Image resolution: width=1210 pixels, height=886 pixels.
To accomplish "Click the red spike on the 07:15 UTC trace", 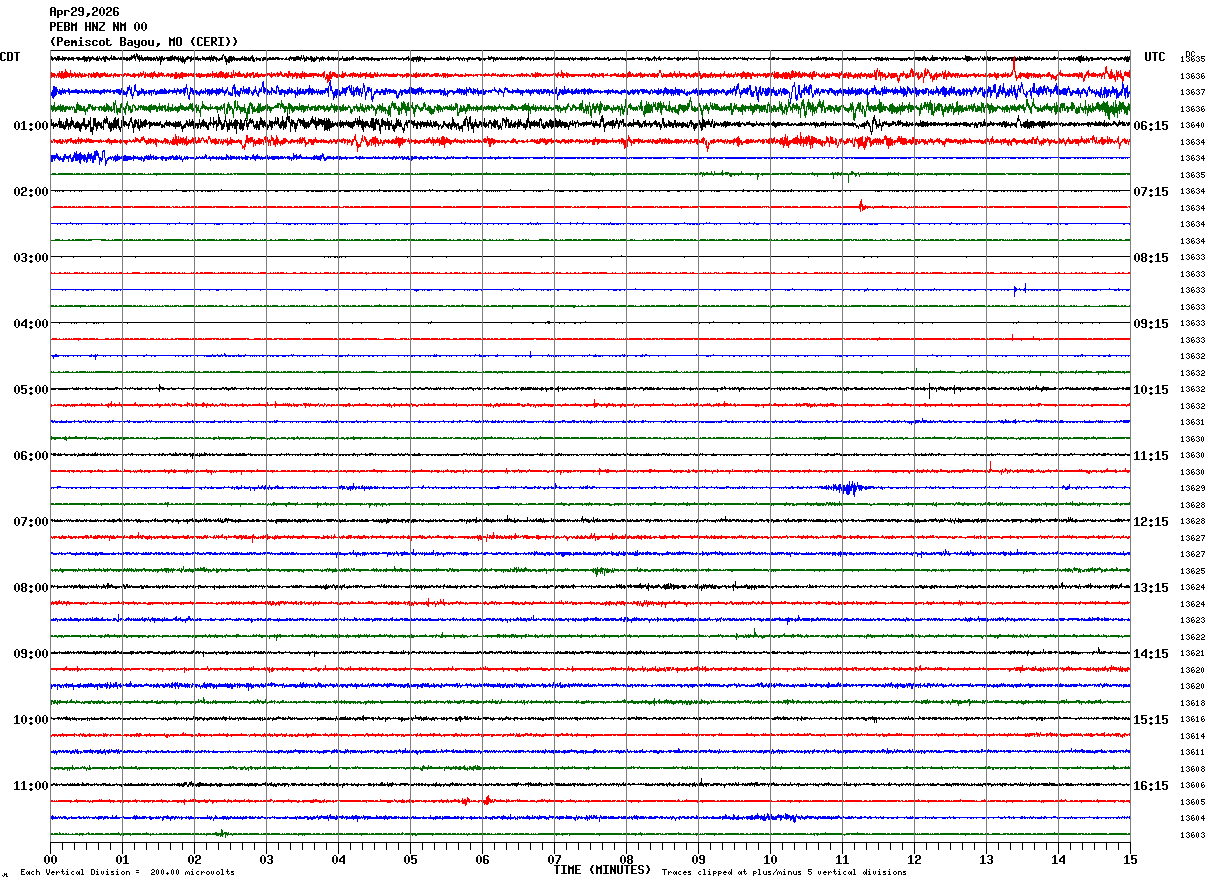I will [862, 206].
